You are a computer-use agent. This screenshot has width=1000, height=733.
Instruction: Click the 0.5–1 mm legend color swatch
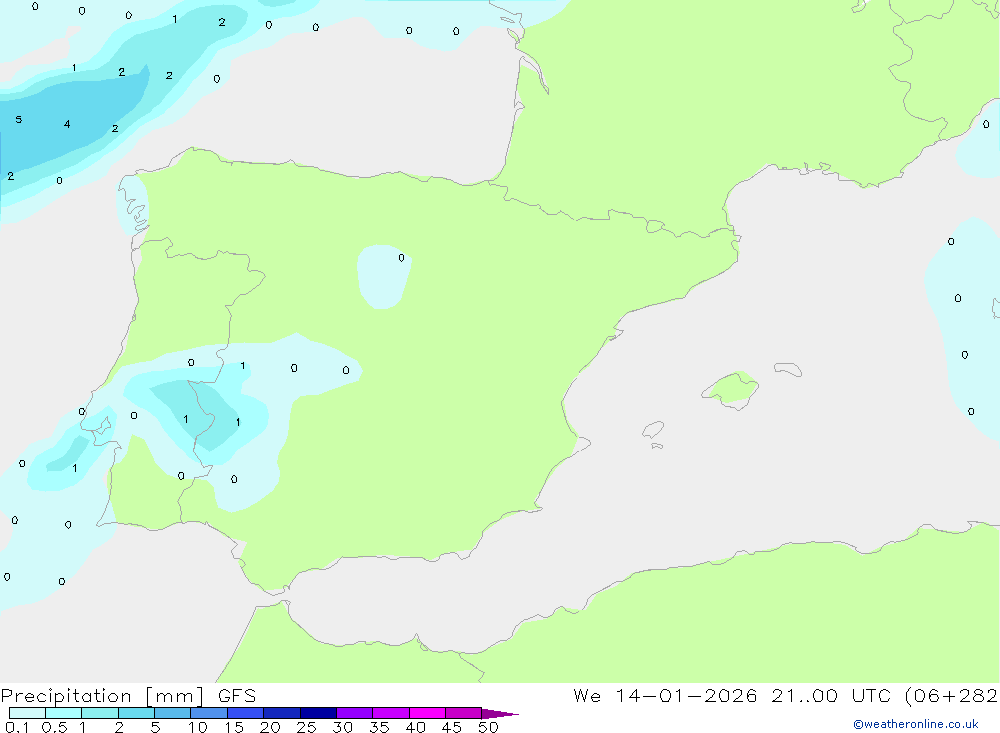(64, 713)
